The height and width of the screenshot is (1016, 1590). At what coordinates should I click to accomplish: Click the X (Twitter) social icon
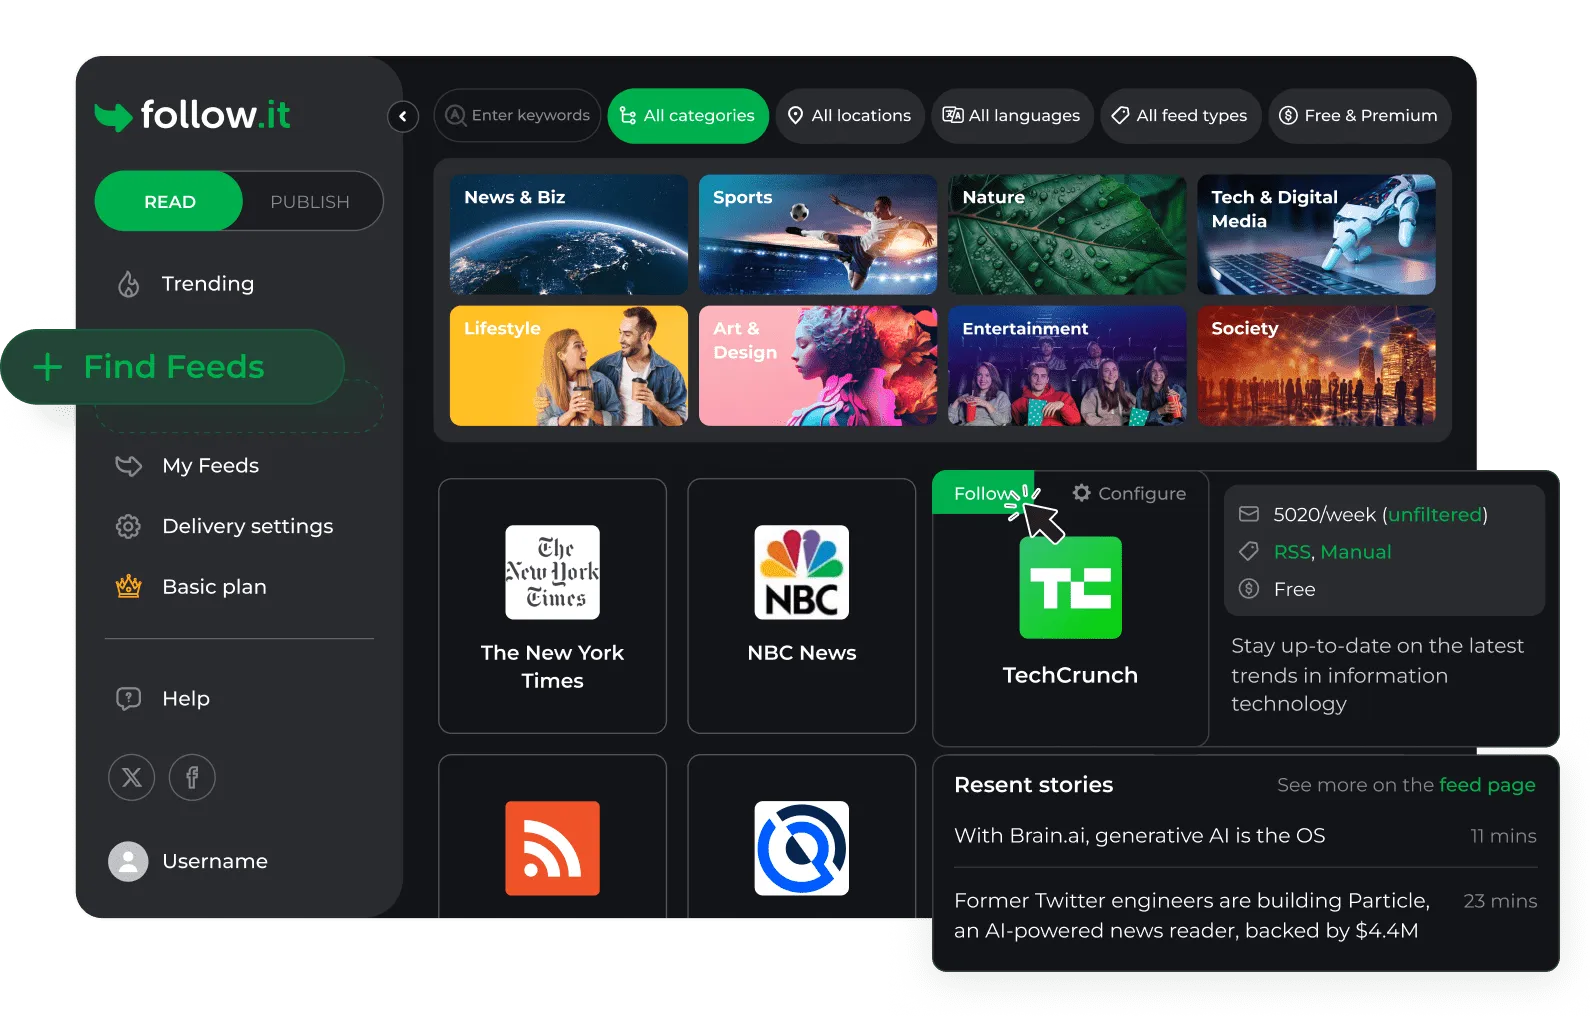point(131,778)
